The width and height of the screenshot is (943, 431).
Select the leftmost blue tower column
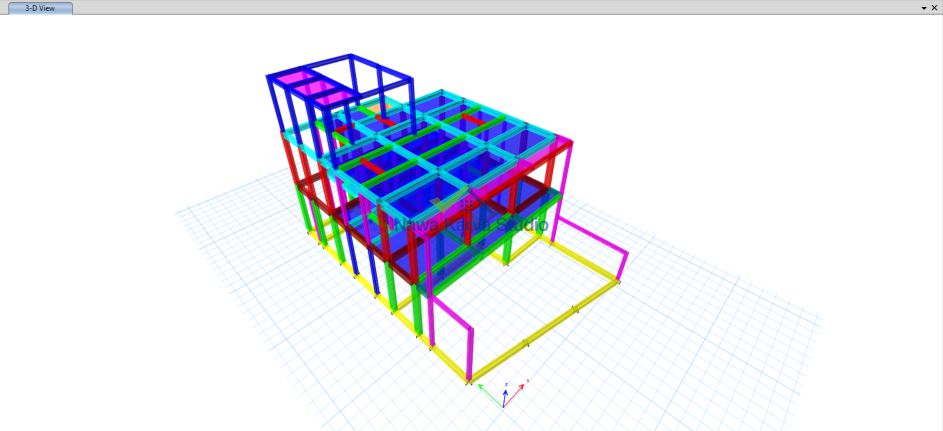click(x=274, y=104)
